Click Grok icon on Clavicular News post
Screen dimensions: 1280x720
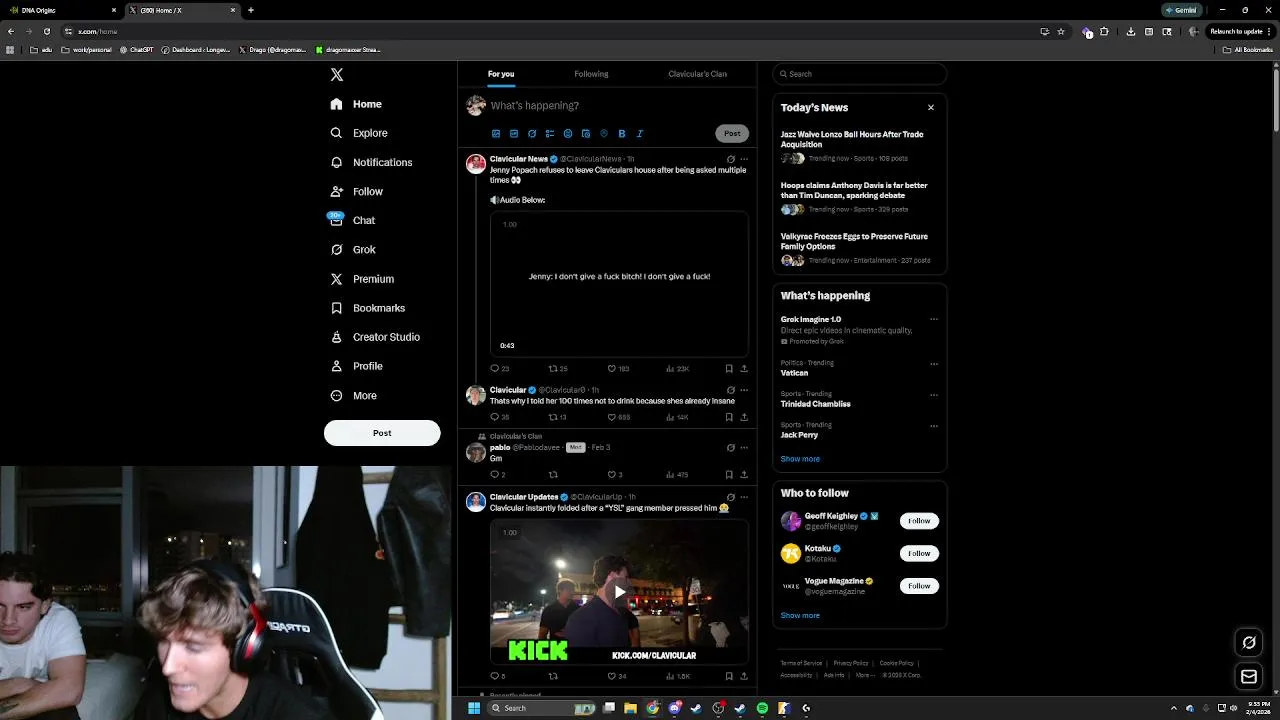click(731, 159)
